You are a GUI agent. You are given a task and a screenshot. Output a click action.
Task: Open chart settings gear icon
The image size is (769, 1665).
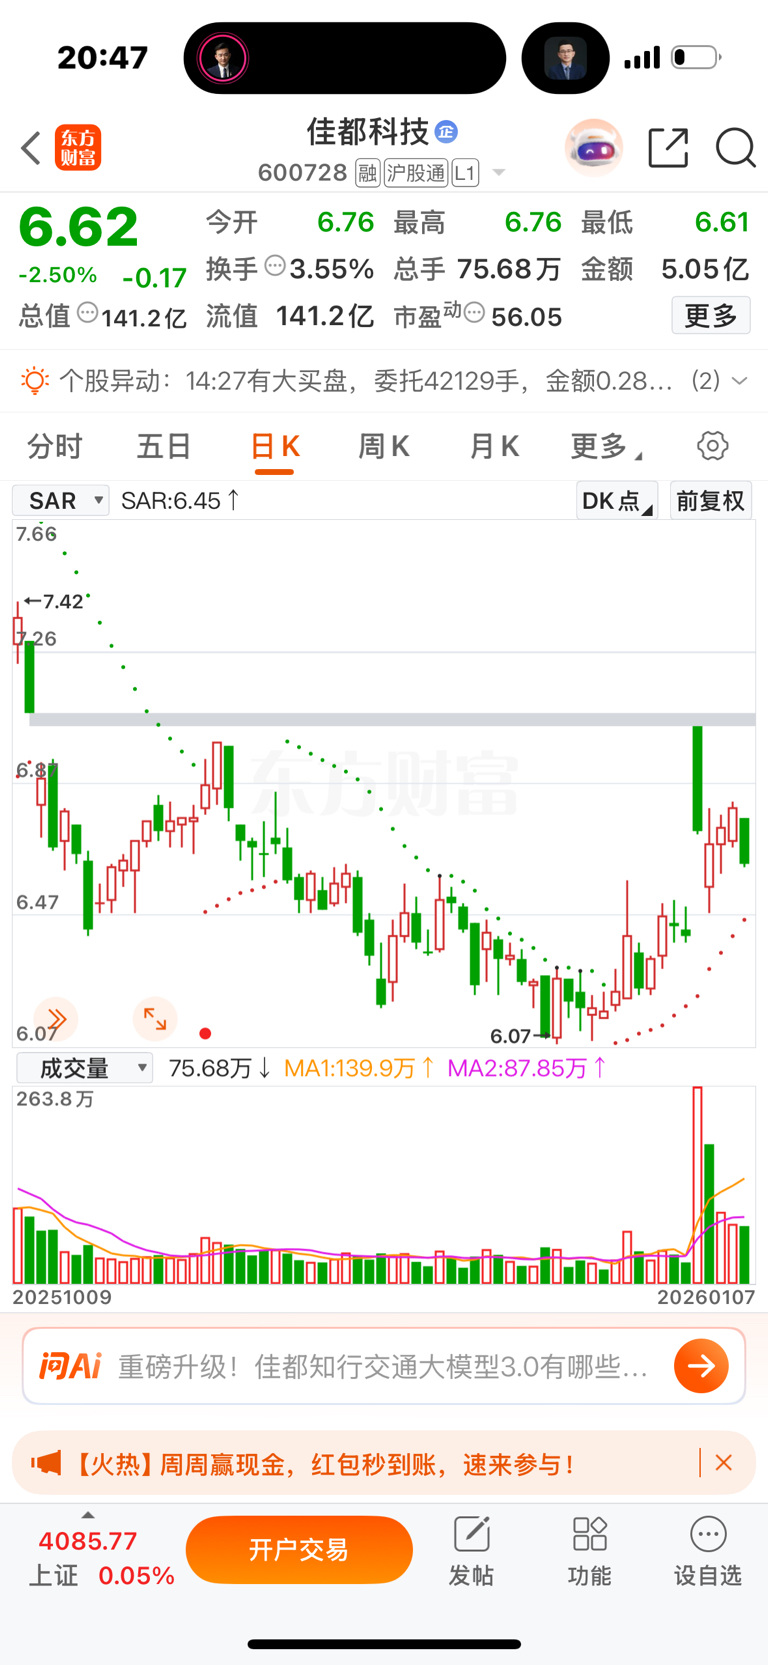[713, 446]
